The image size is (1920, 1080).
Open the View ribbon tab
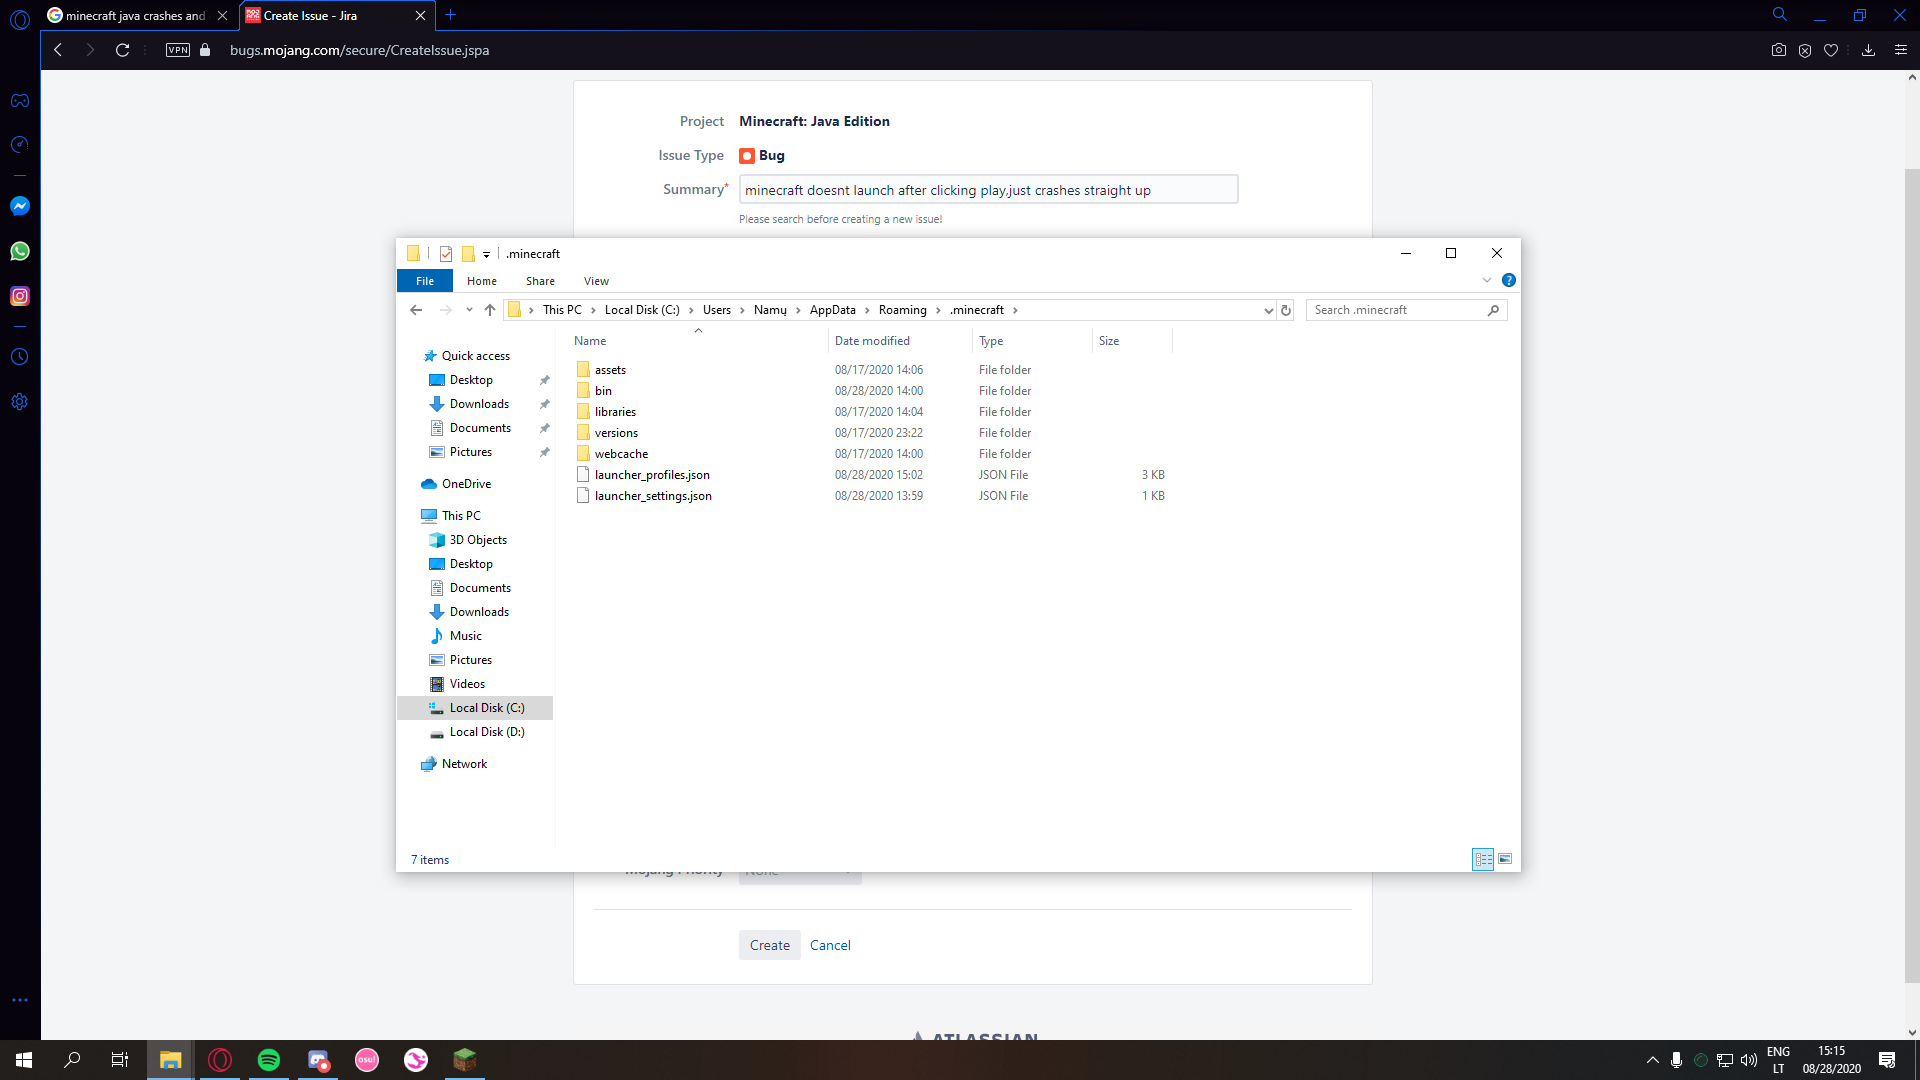point(596,281)
